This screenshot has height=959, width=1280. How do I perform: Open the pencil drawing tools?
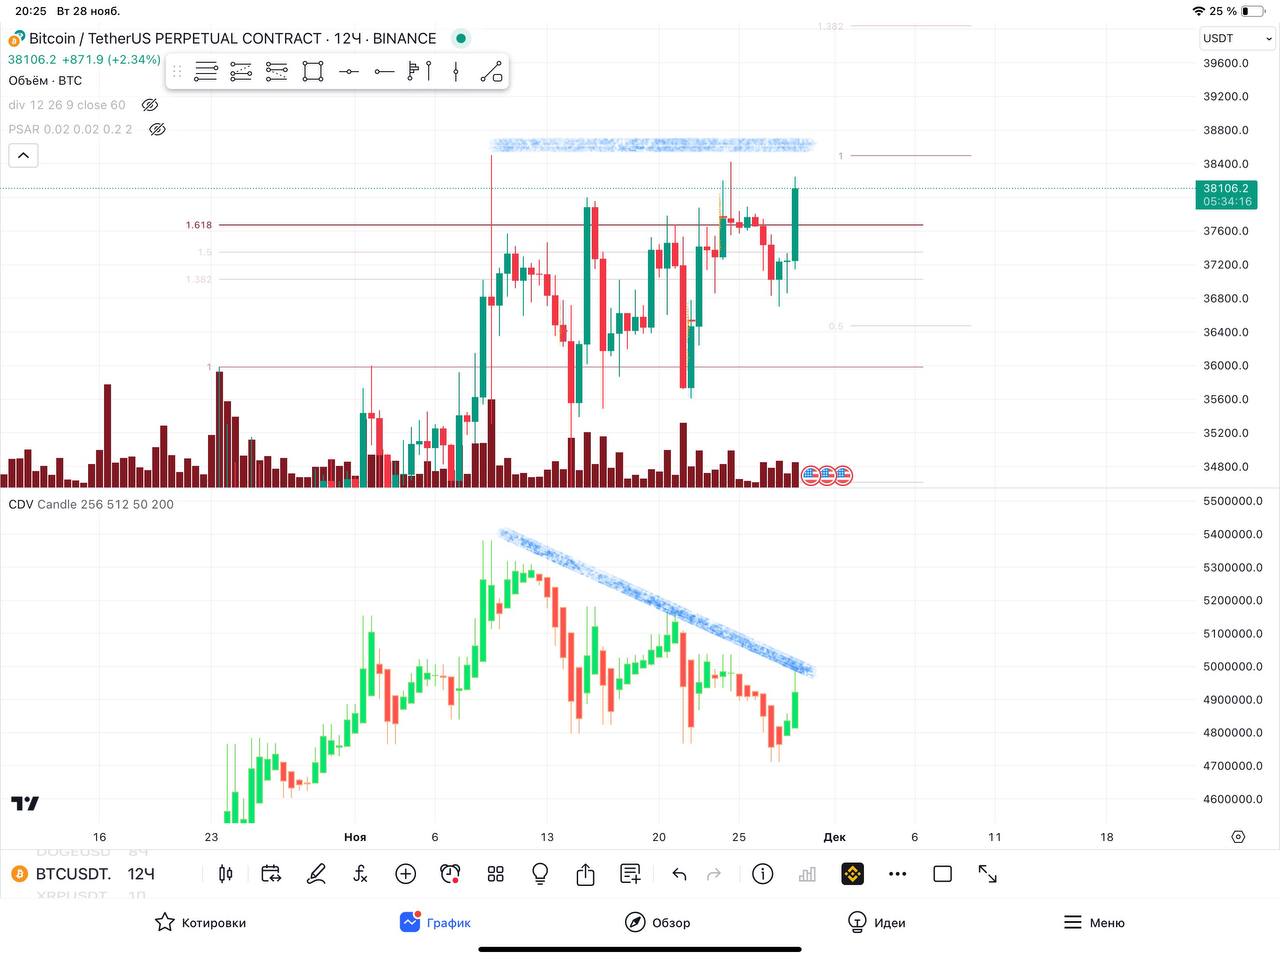pos(316,874)
